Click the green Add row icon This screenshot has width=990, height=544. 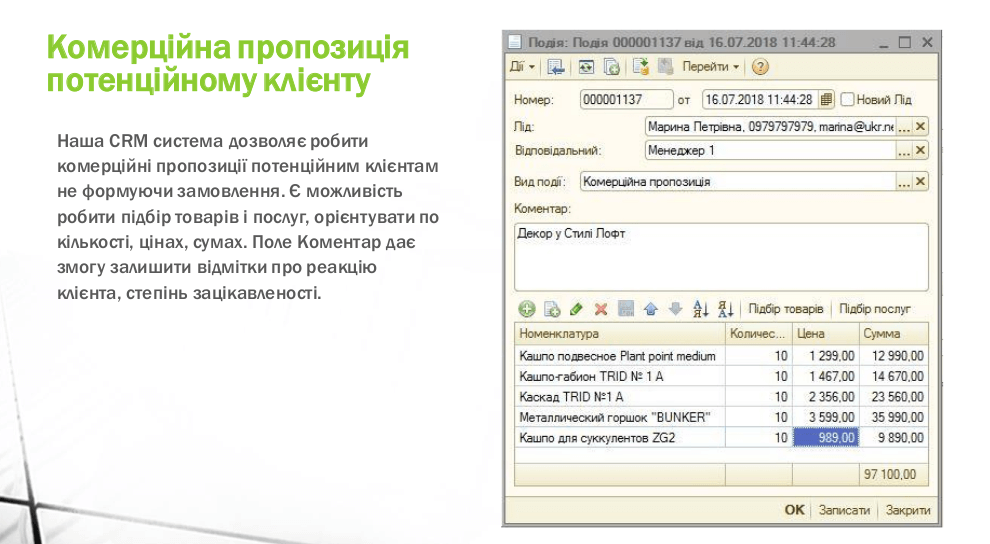[526, 309]
